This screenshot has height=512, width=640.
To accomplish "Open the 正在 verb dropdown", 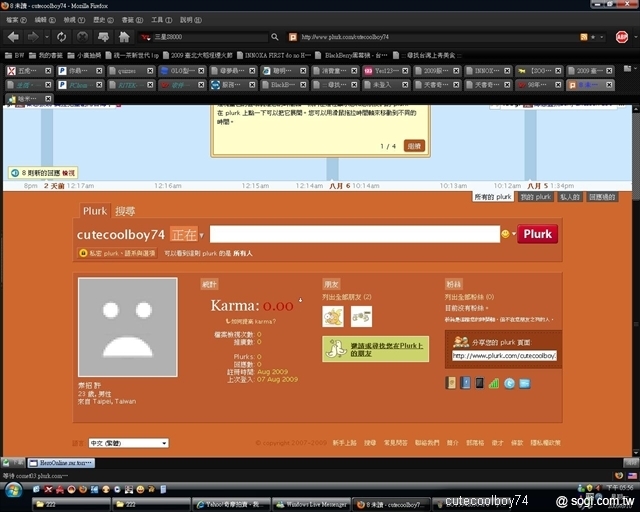I will point(186,234).
